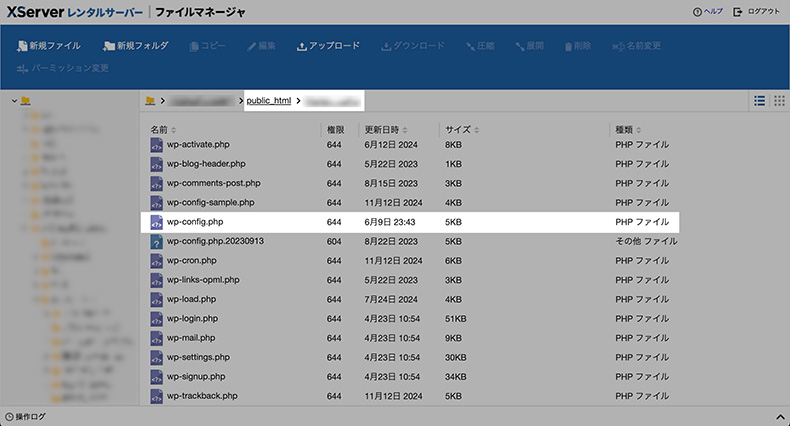Viewport: 790px width, 426px height.
Task: Click パーミッション変更 permission change item
Action: coord(62,68)
